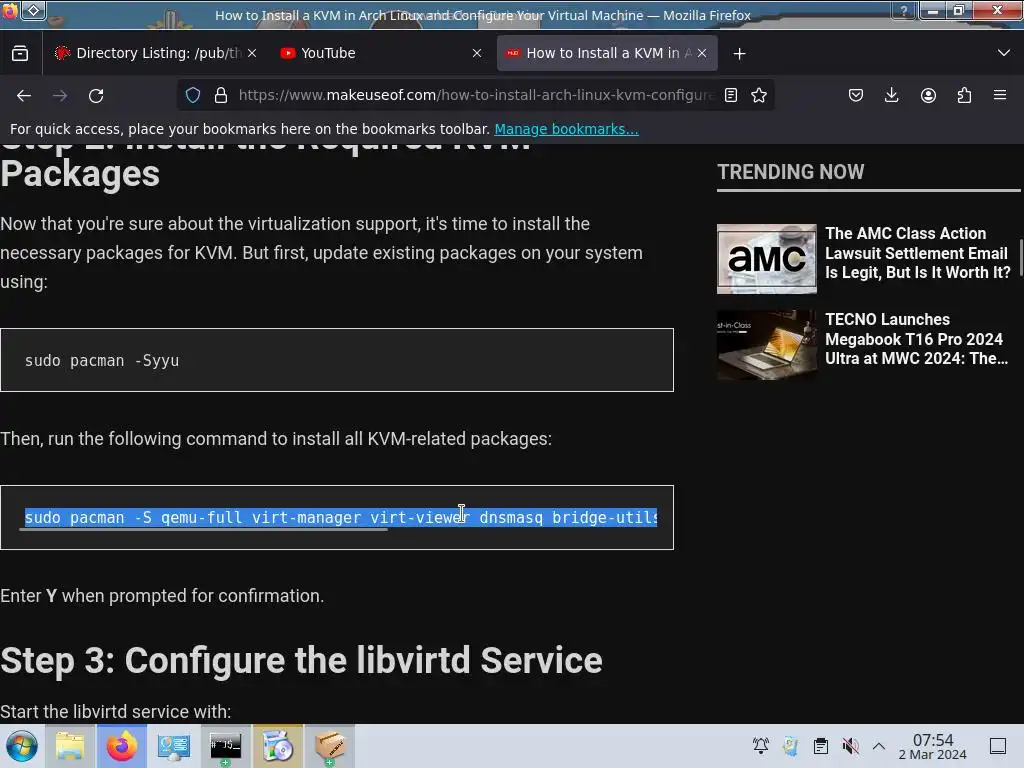Toggle reader view in the address bar
The height and width of the screenshot is (768, 1024).
(731, 95)
